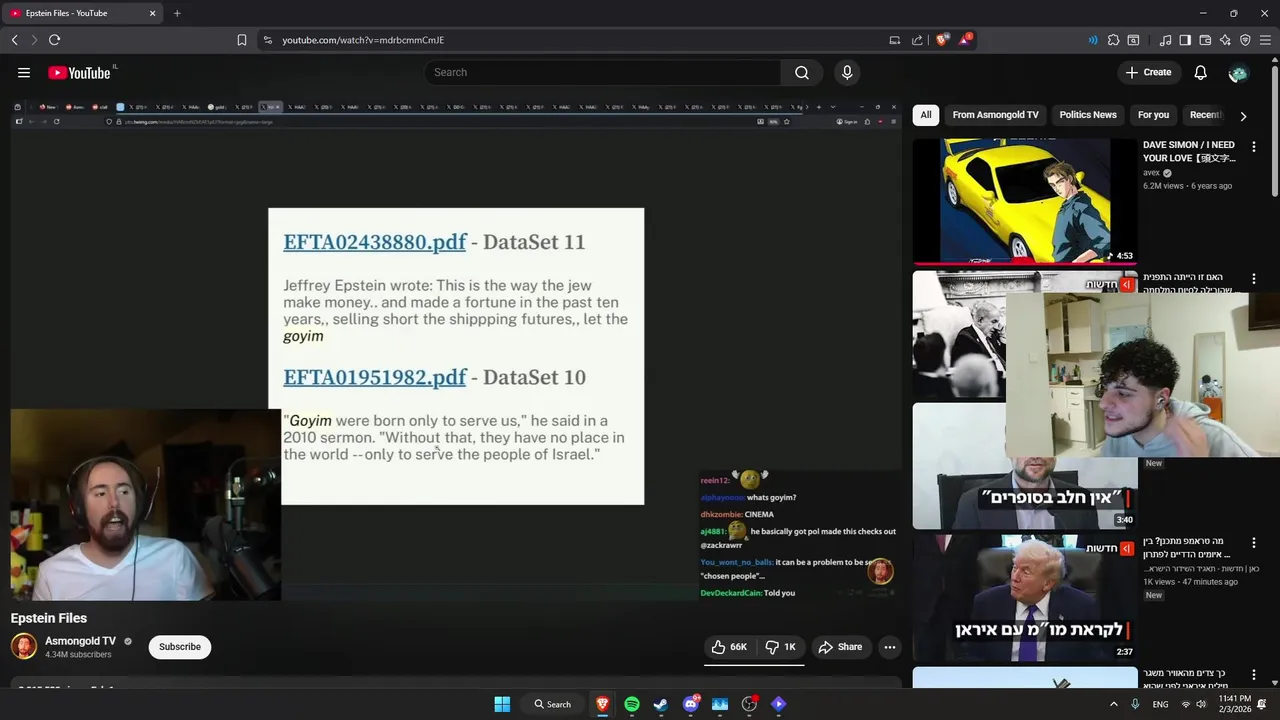1280x720 pixels.
Task: Open the Brave Shields lion icon
Action: point(941,40)
